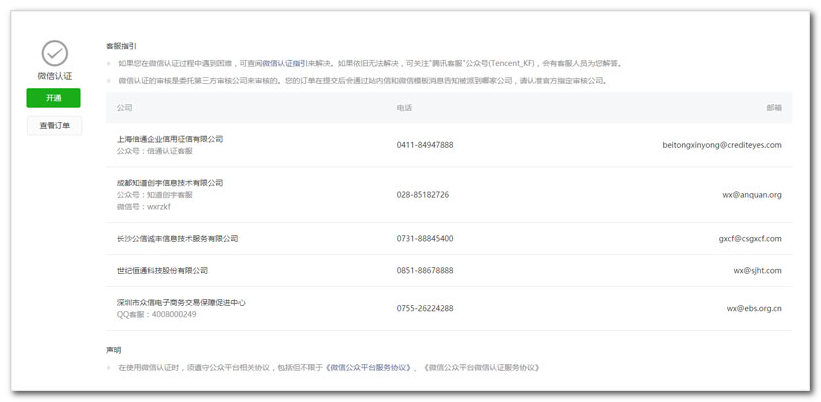Click the phone number 0731-88845400
The width and height of the screenshot is (821, 402).
(424, 239)
